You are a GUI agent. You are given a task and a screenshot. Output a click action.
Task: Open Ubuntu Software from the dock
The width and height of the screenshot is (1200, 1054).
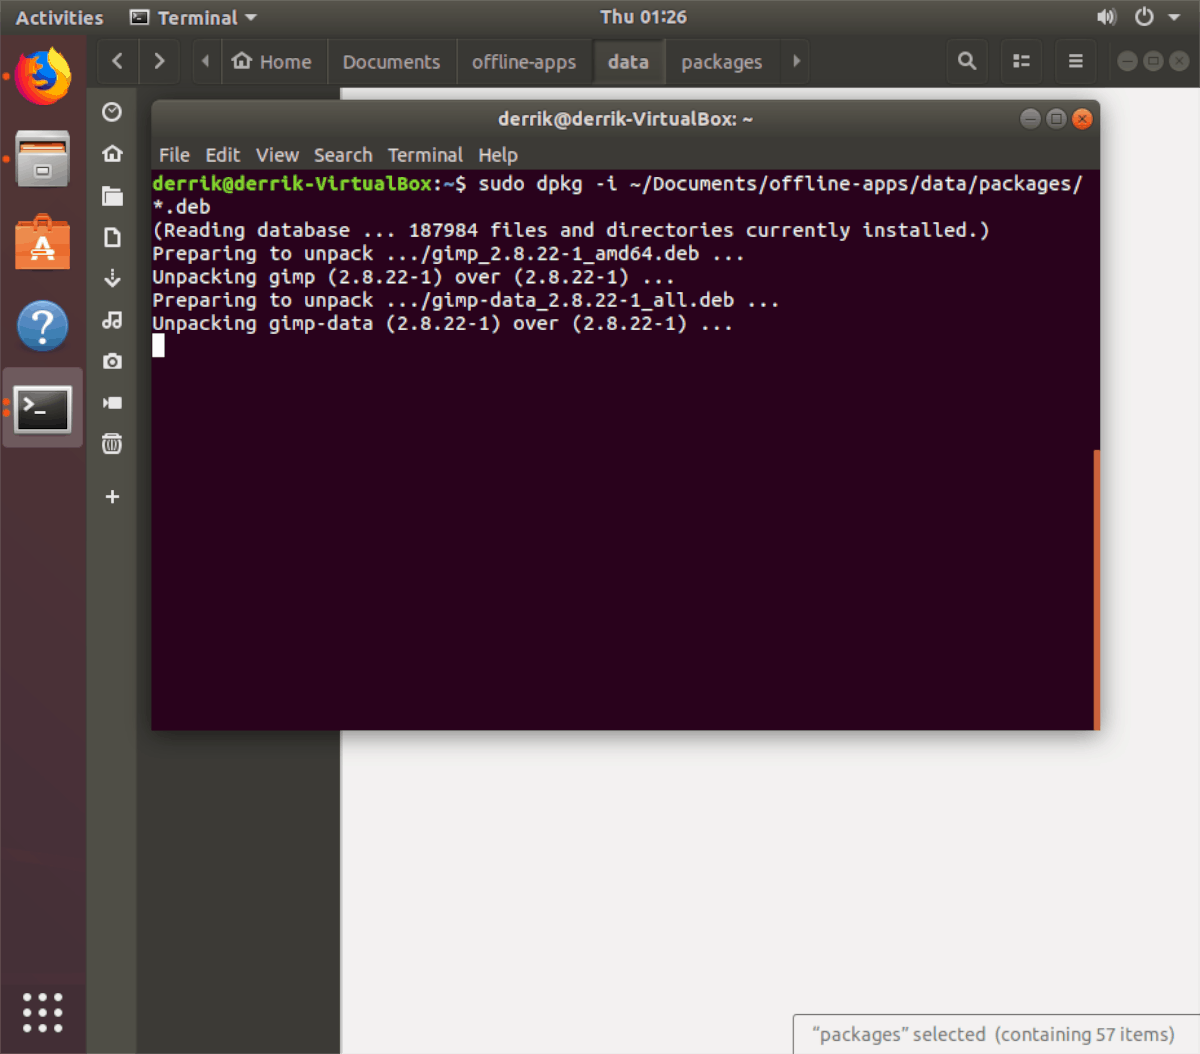point(43,243)
